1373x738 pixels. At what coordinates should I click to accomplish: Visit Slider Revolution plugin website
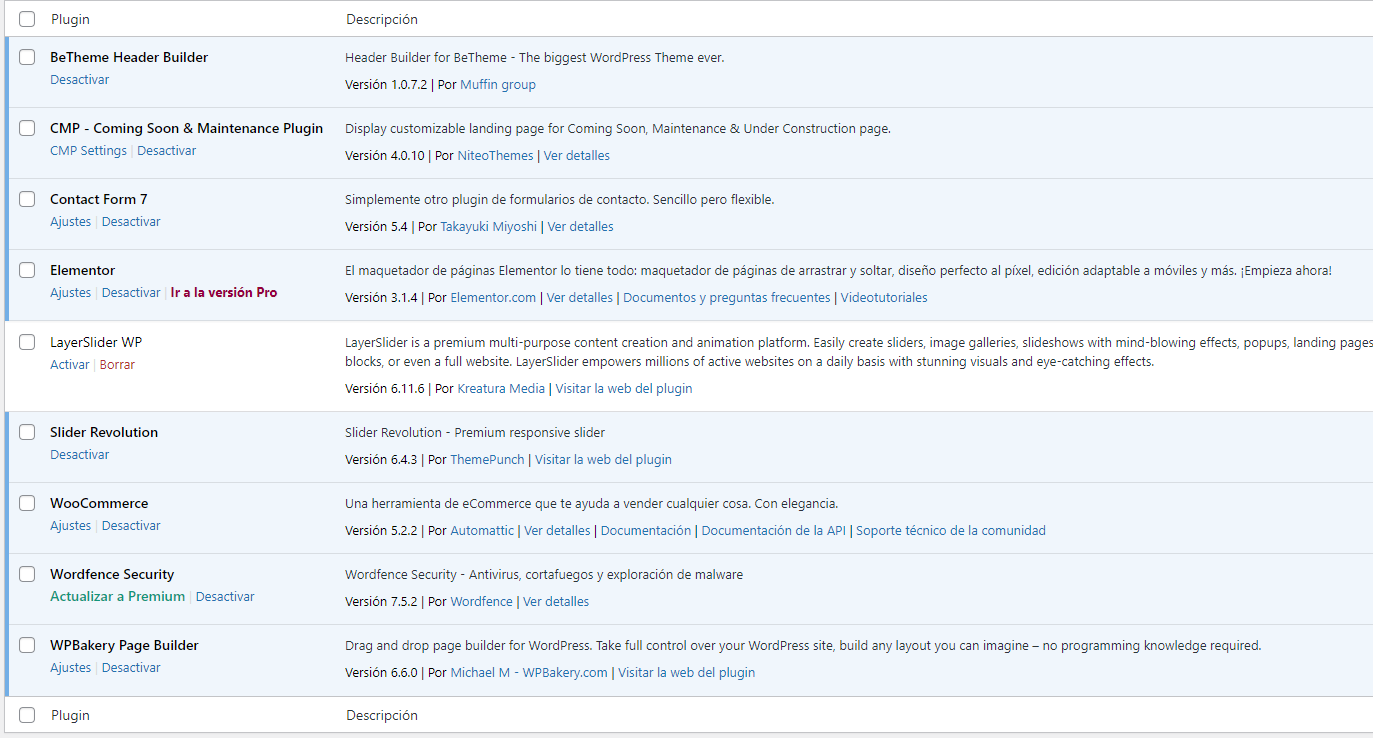603,460
